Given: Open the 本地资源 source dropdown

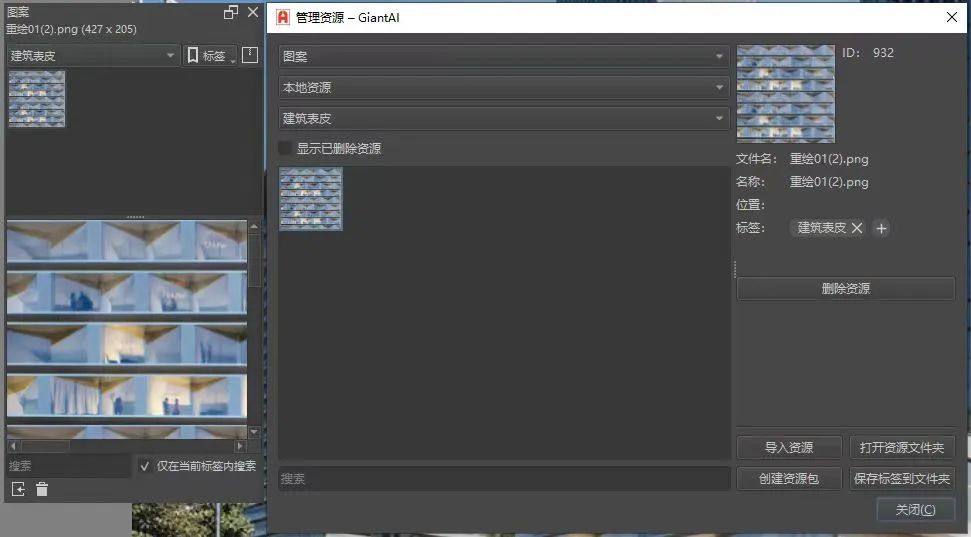Looking at the screenshot, I should pos(502,87).
